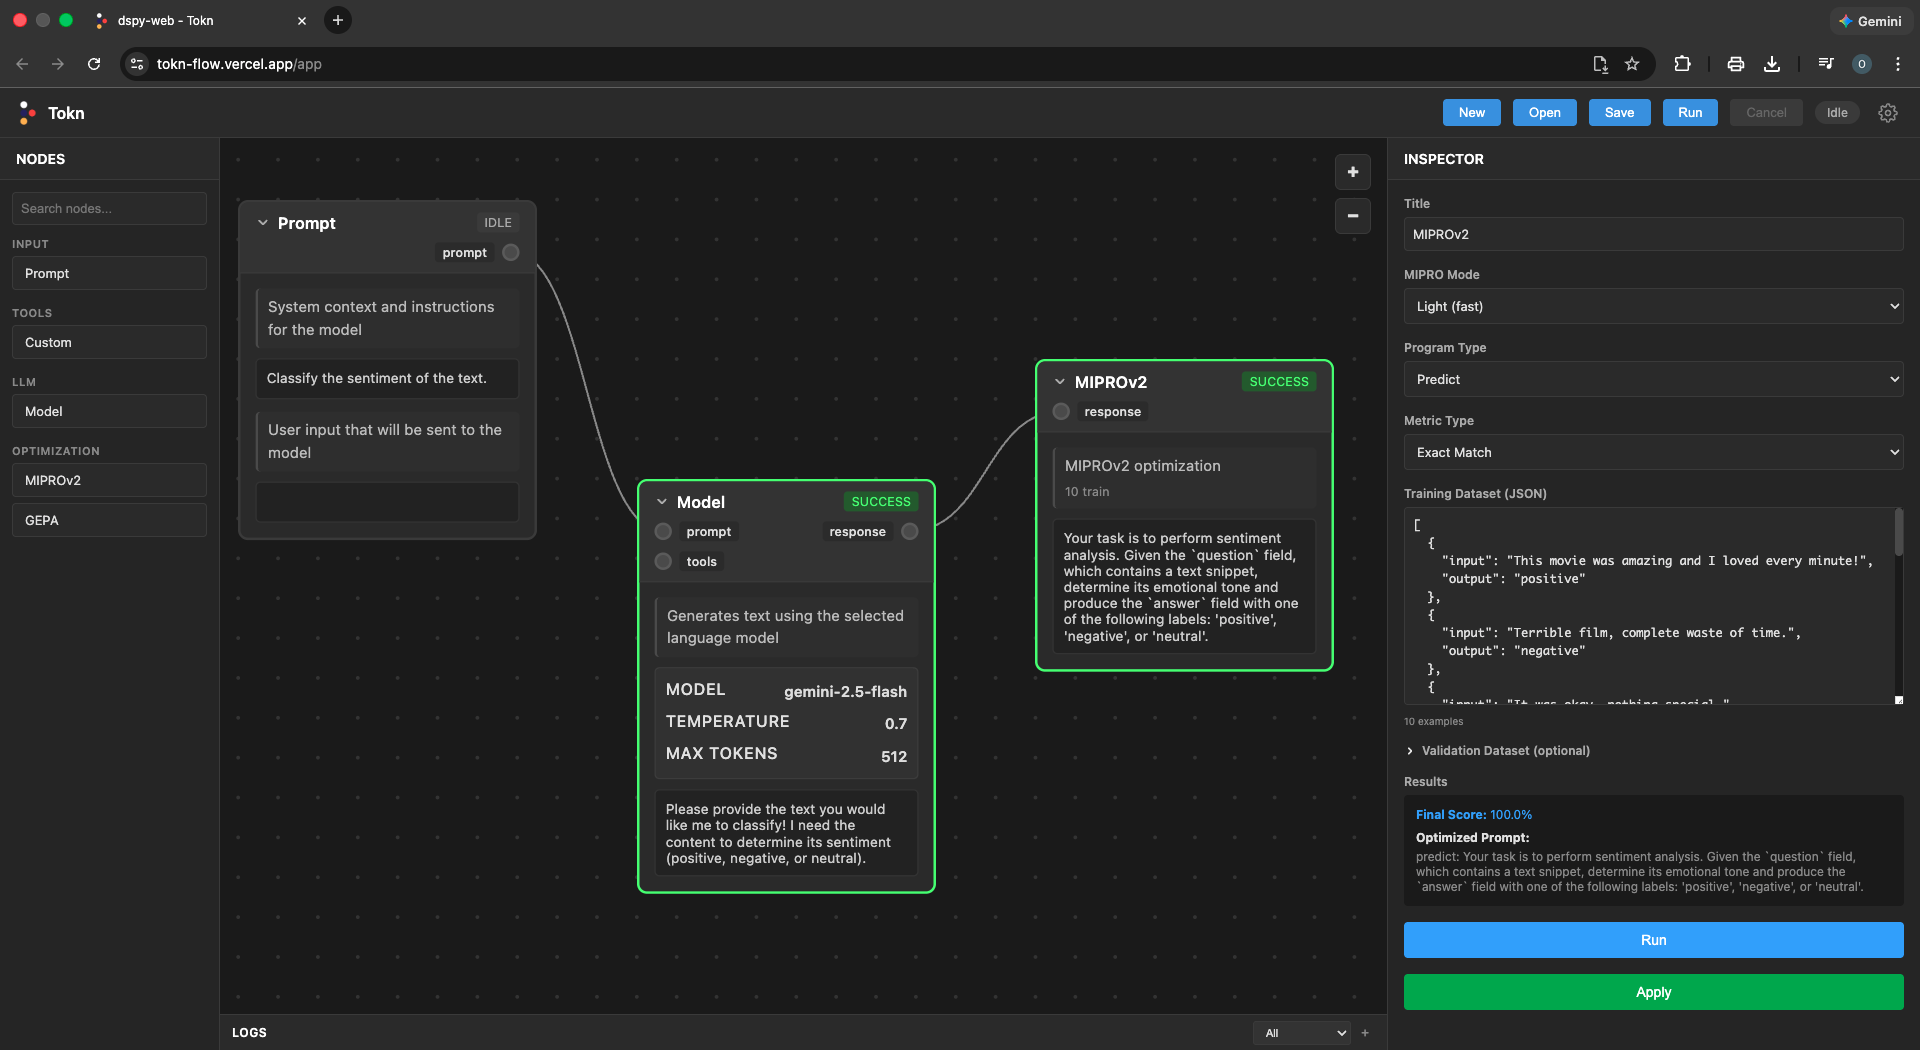
Task: Click the Apply button in the Inspector
Action: click(x=1653, y=992)
